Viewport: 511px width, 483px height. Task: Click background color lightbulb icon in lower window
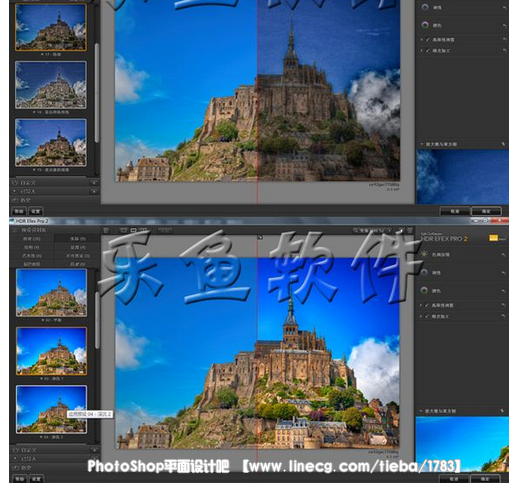coord(401,231)
